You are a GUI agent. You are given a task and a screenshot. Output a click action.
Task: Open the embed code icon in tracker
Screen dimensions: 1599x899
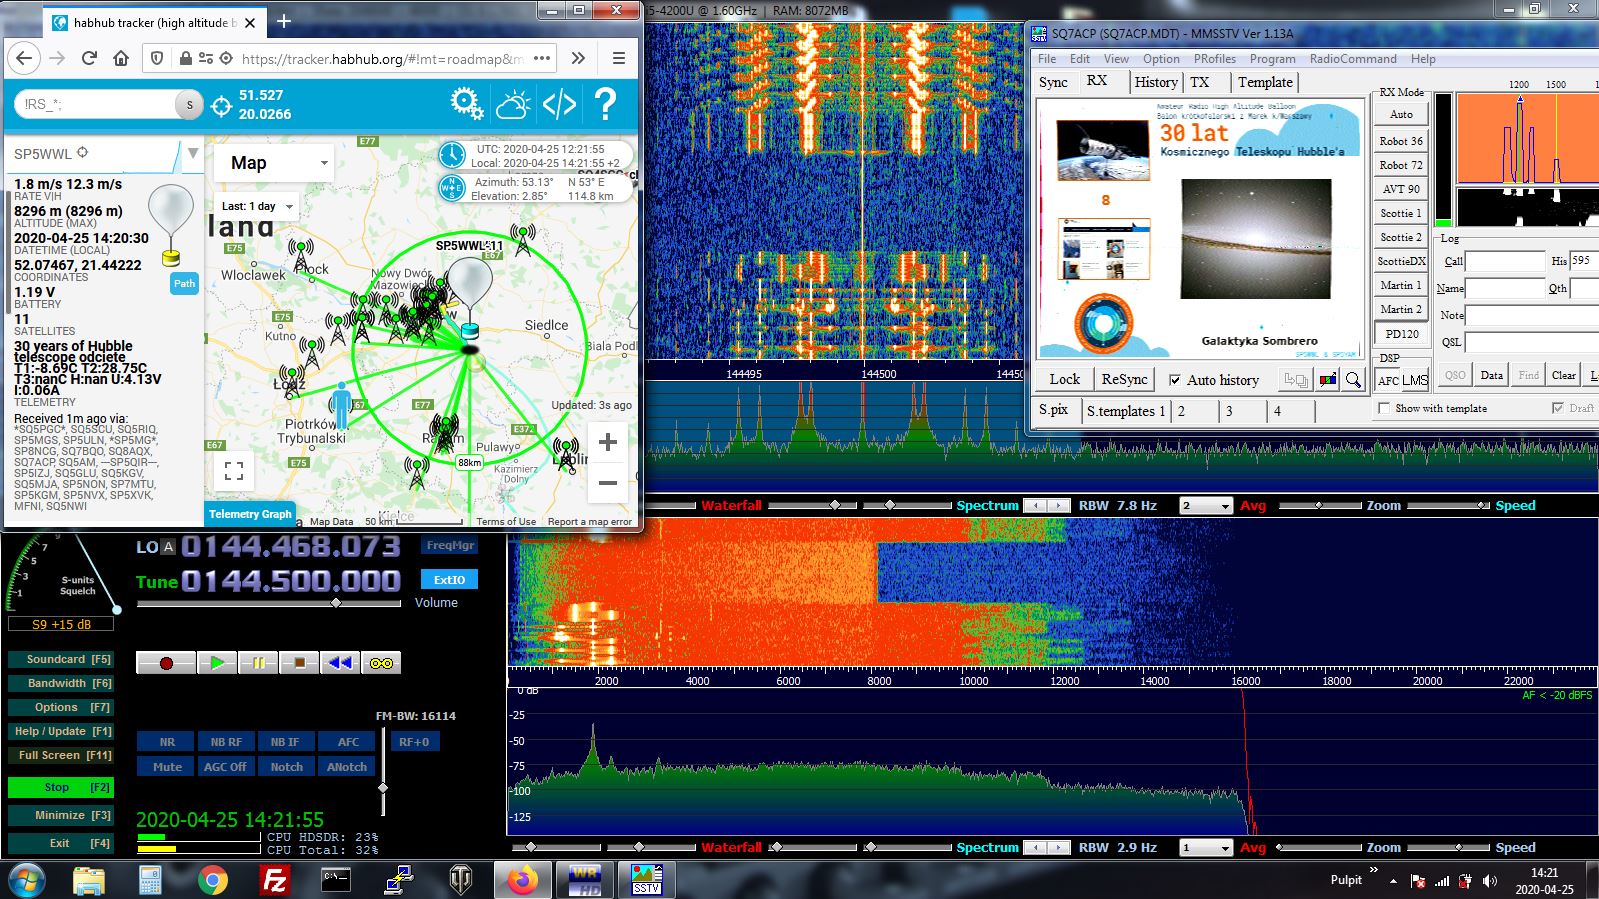(x=559, y=104)
